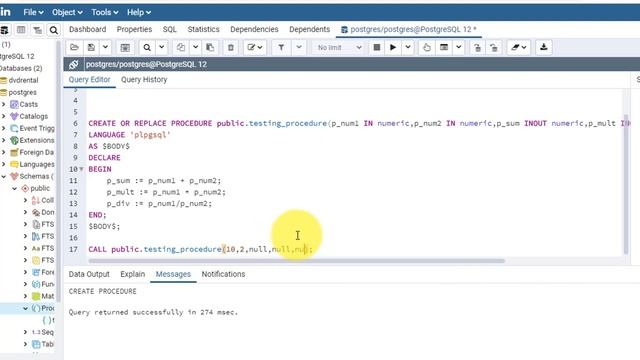
Task: Open the Explain results tab
Action: pos(133,274)
